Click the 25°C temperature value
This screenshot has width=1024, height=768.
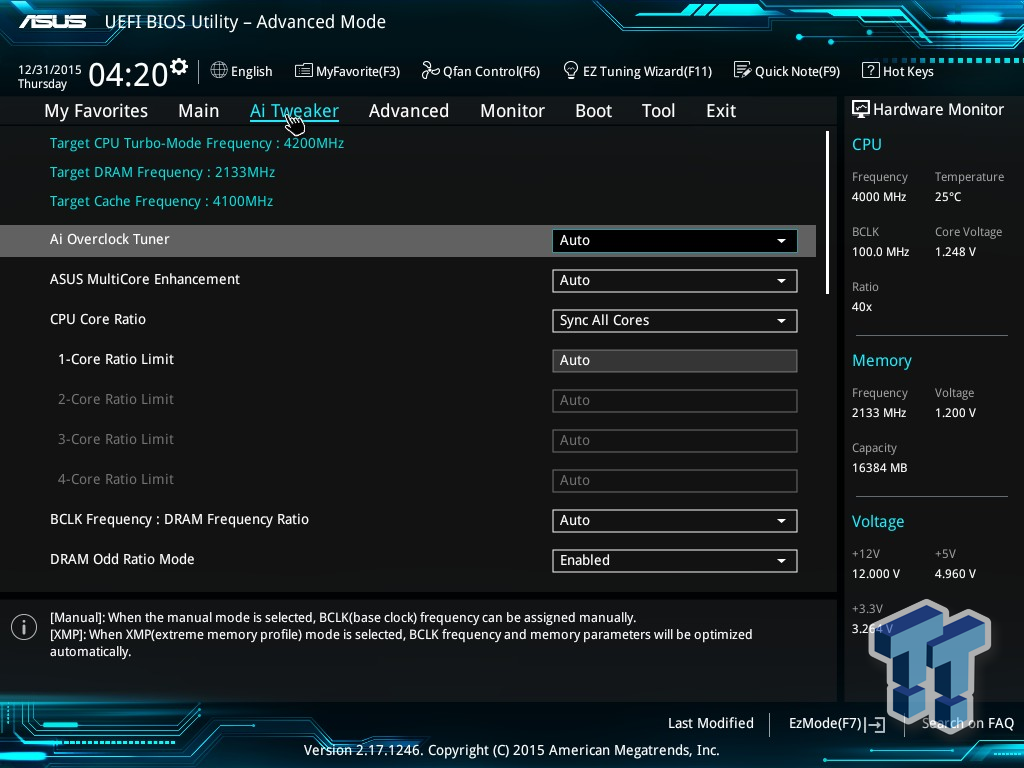[x=948, y=197]
